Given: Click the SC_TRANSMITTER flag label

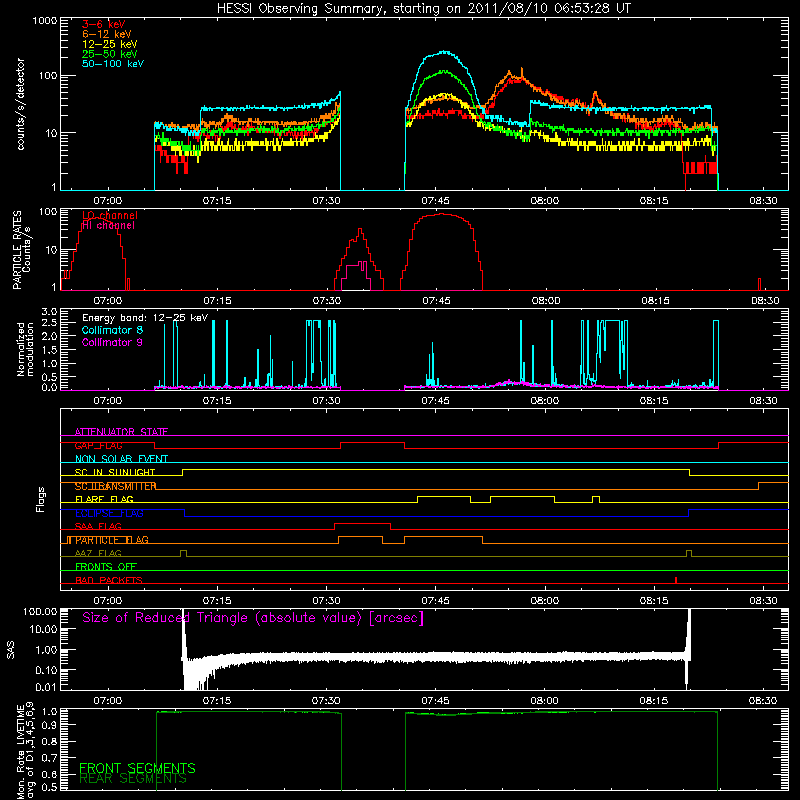Looking at the screenshot, I should [x=115, y=486].
